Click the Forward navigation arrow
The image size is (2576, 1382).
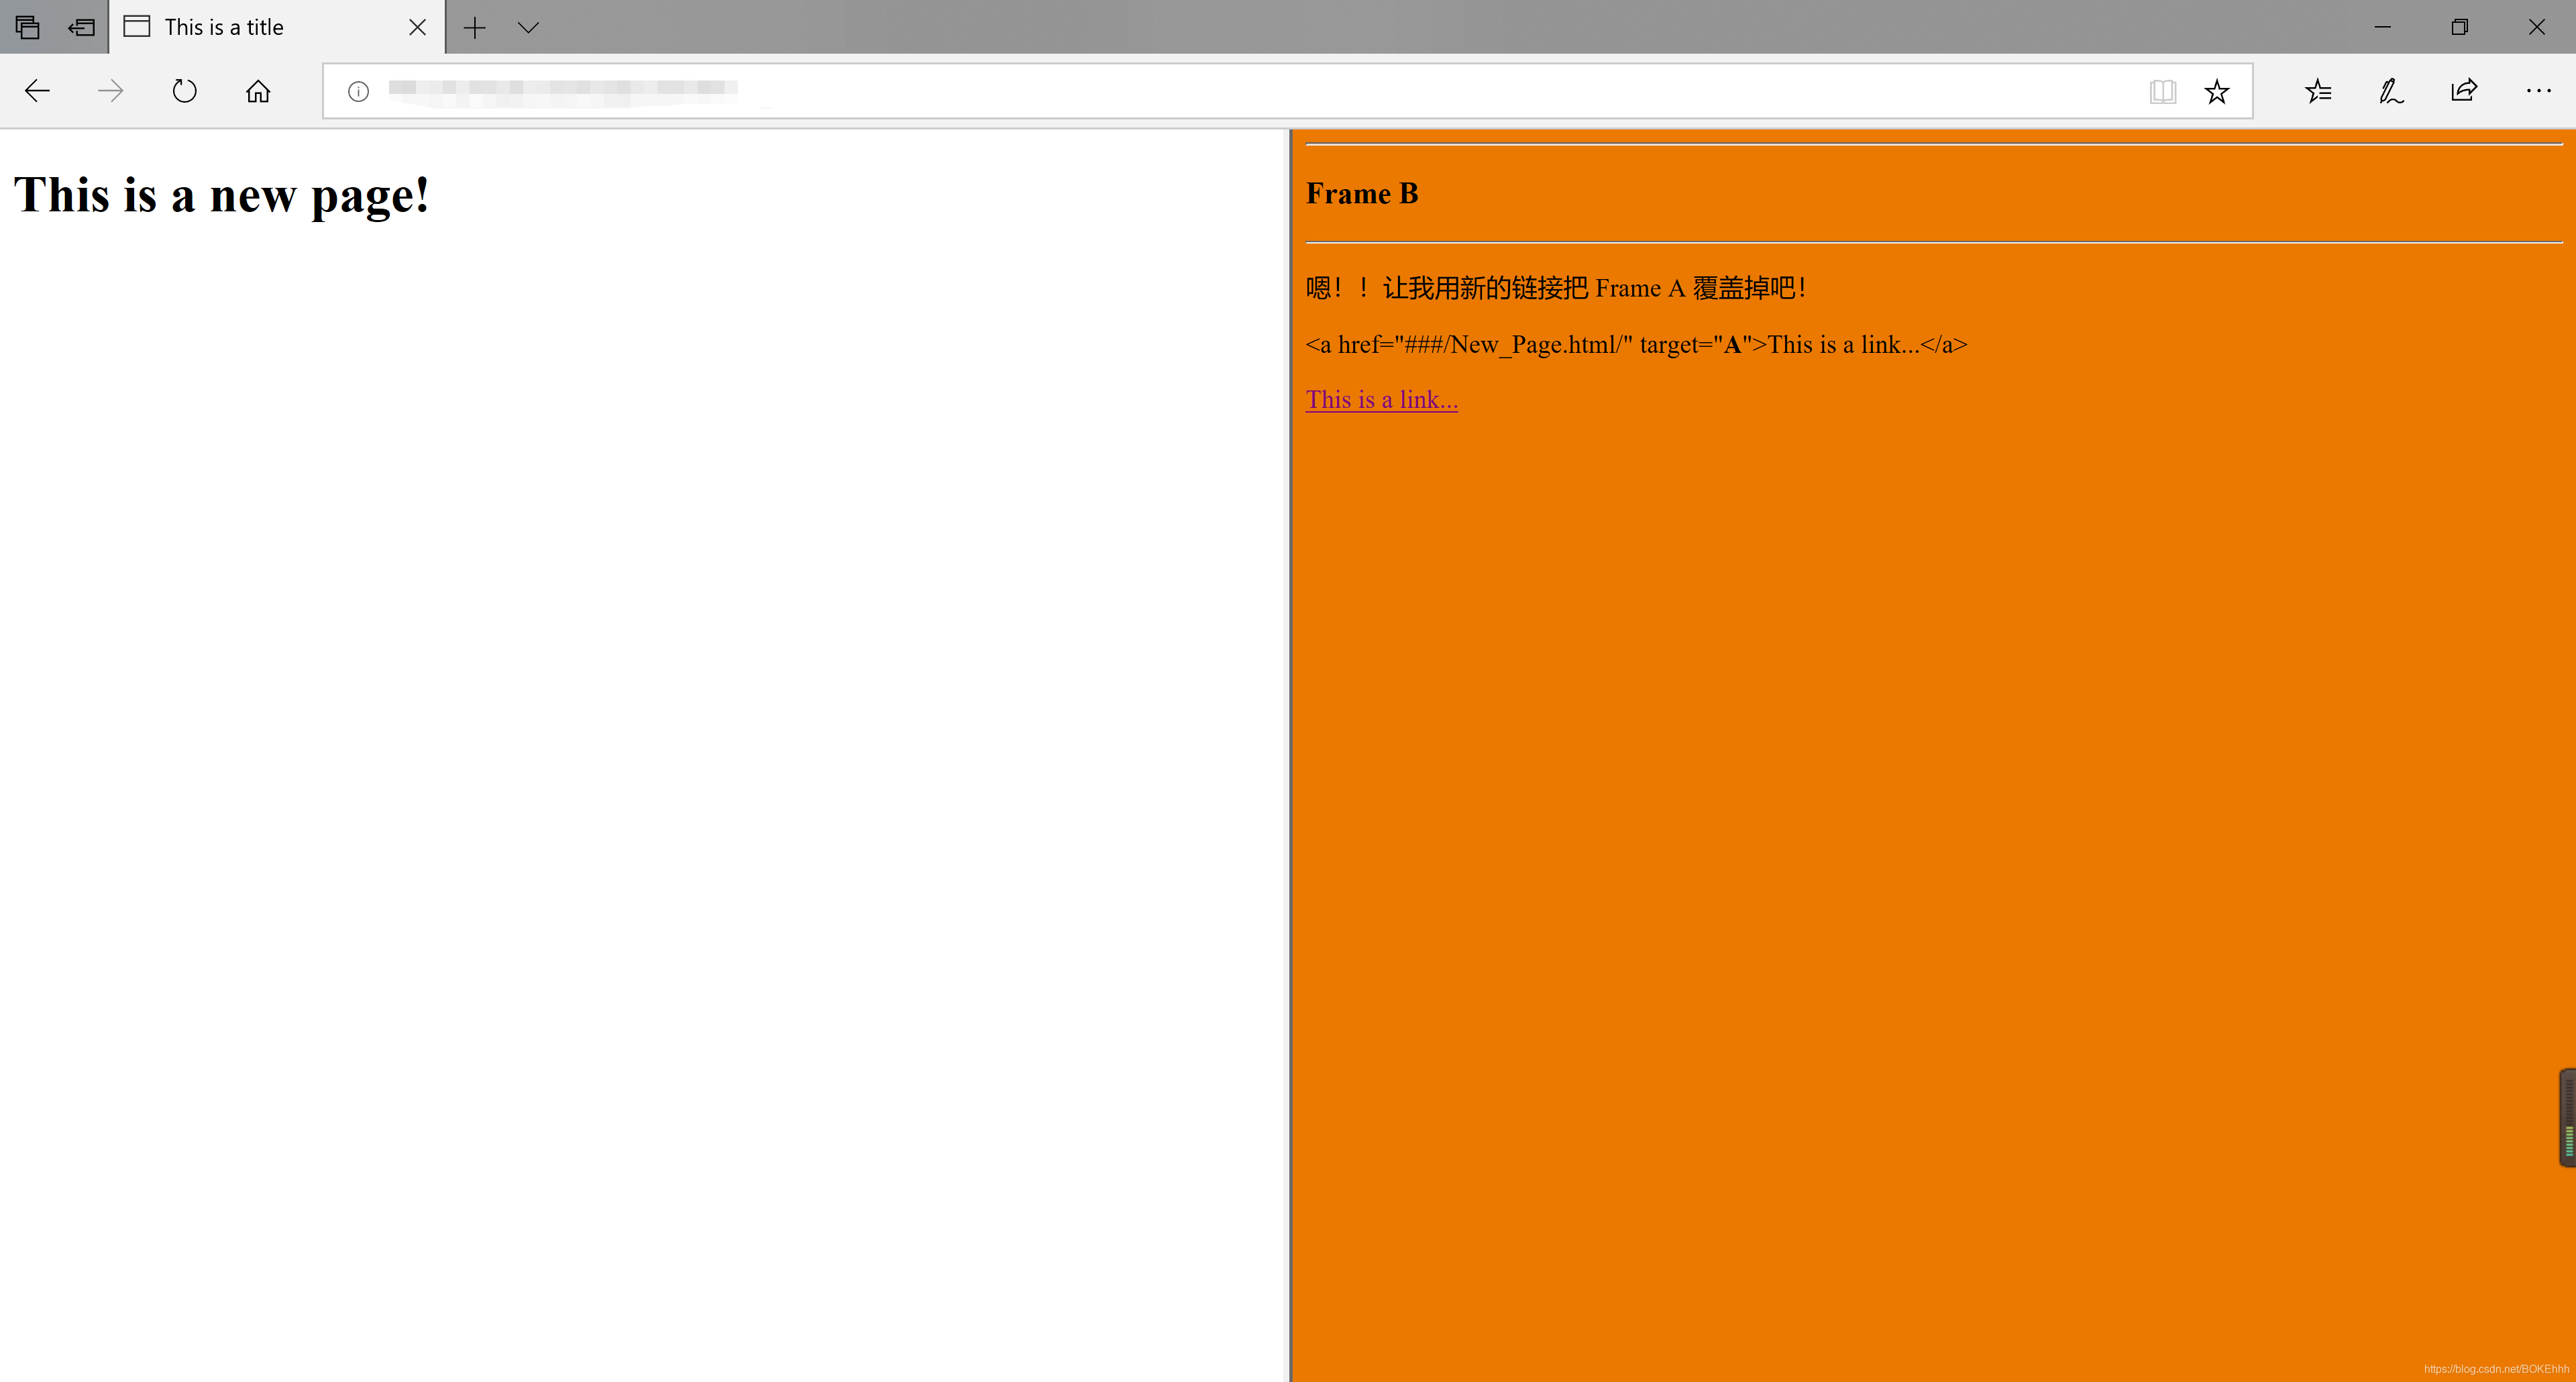pyautogui.click(x=111, y=91)
